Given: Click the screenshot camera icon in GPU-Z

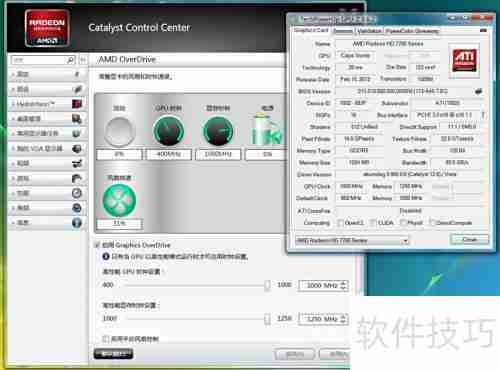Looking at the screenshot, I should pos(483,31).
